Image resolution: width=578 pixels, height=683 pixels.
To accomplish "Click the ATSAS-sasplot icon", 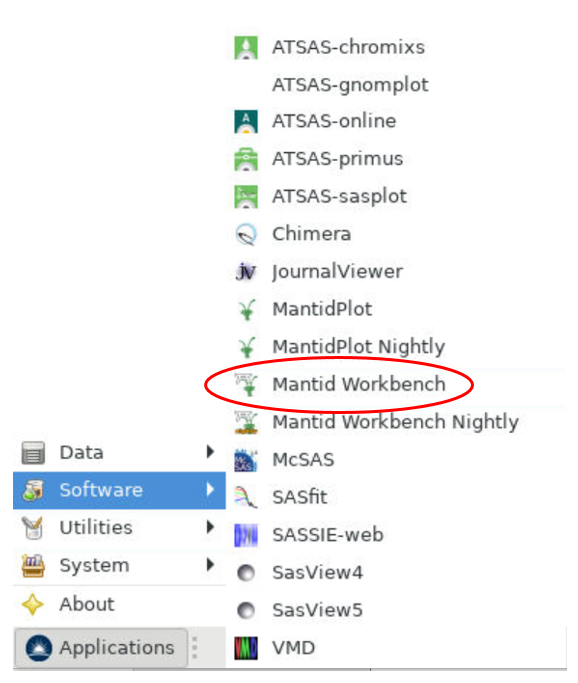I will point(246,197).
